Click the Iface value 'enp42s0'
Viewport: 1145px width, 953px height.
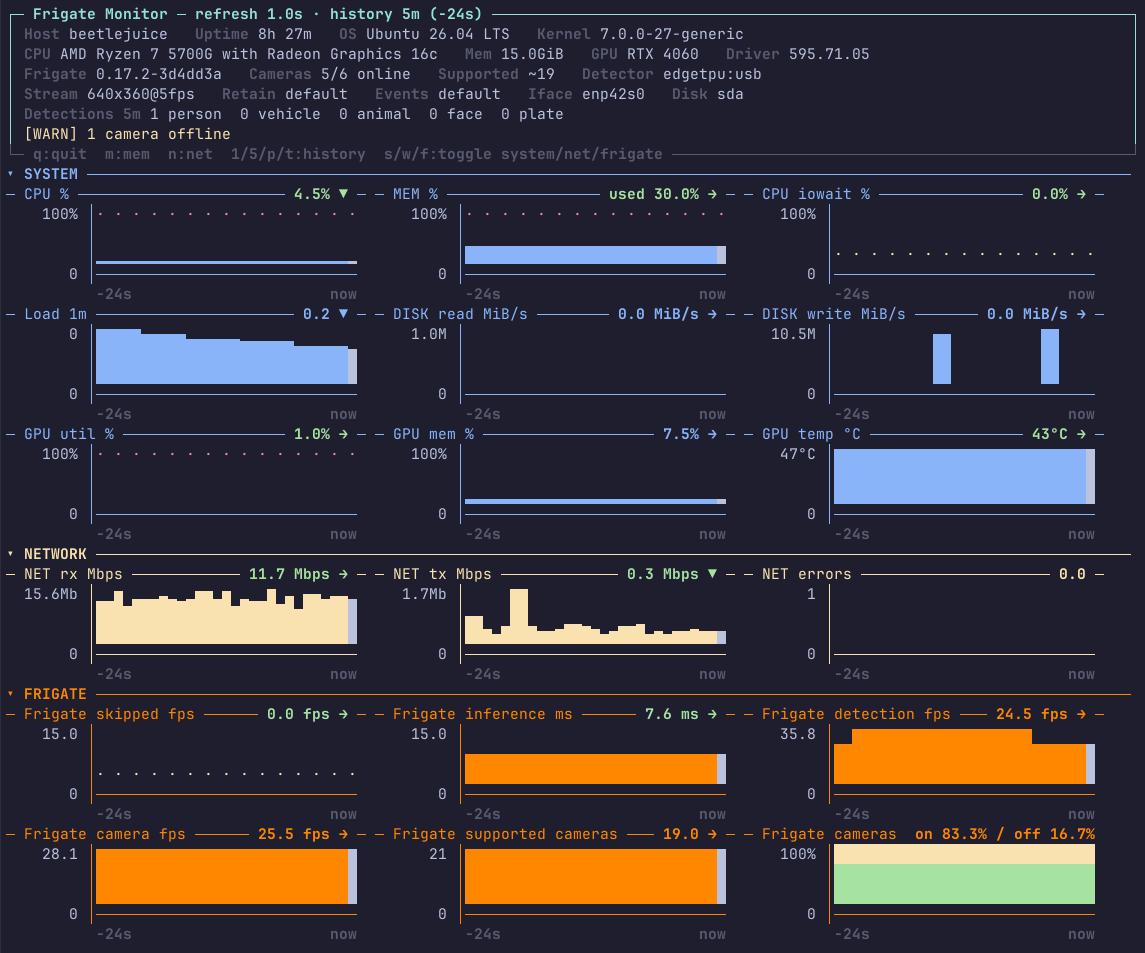pyautogui.click(x=613, y=93)
